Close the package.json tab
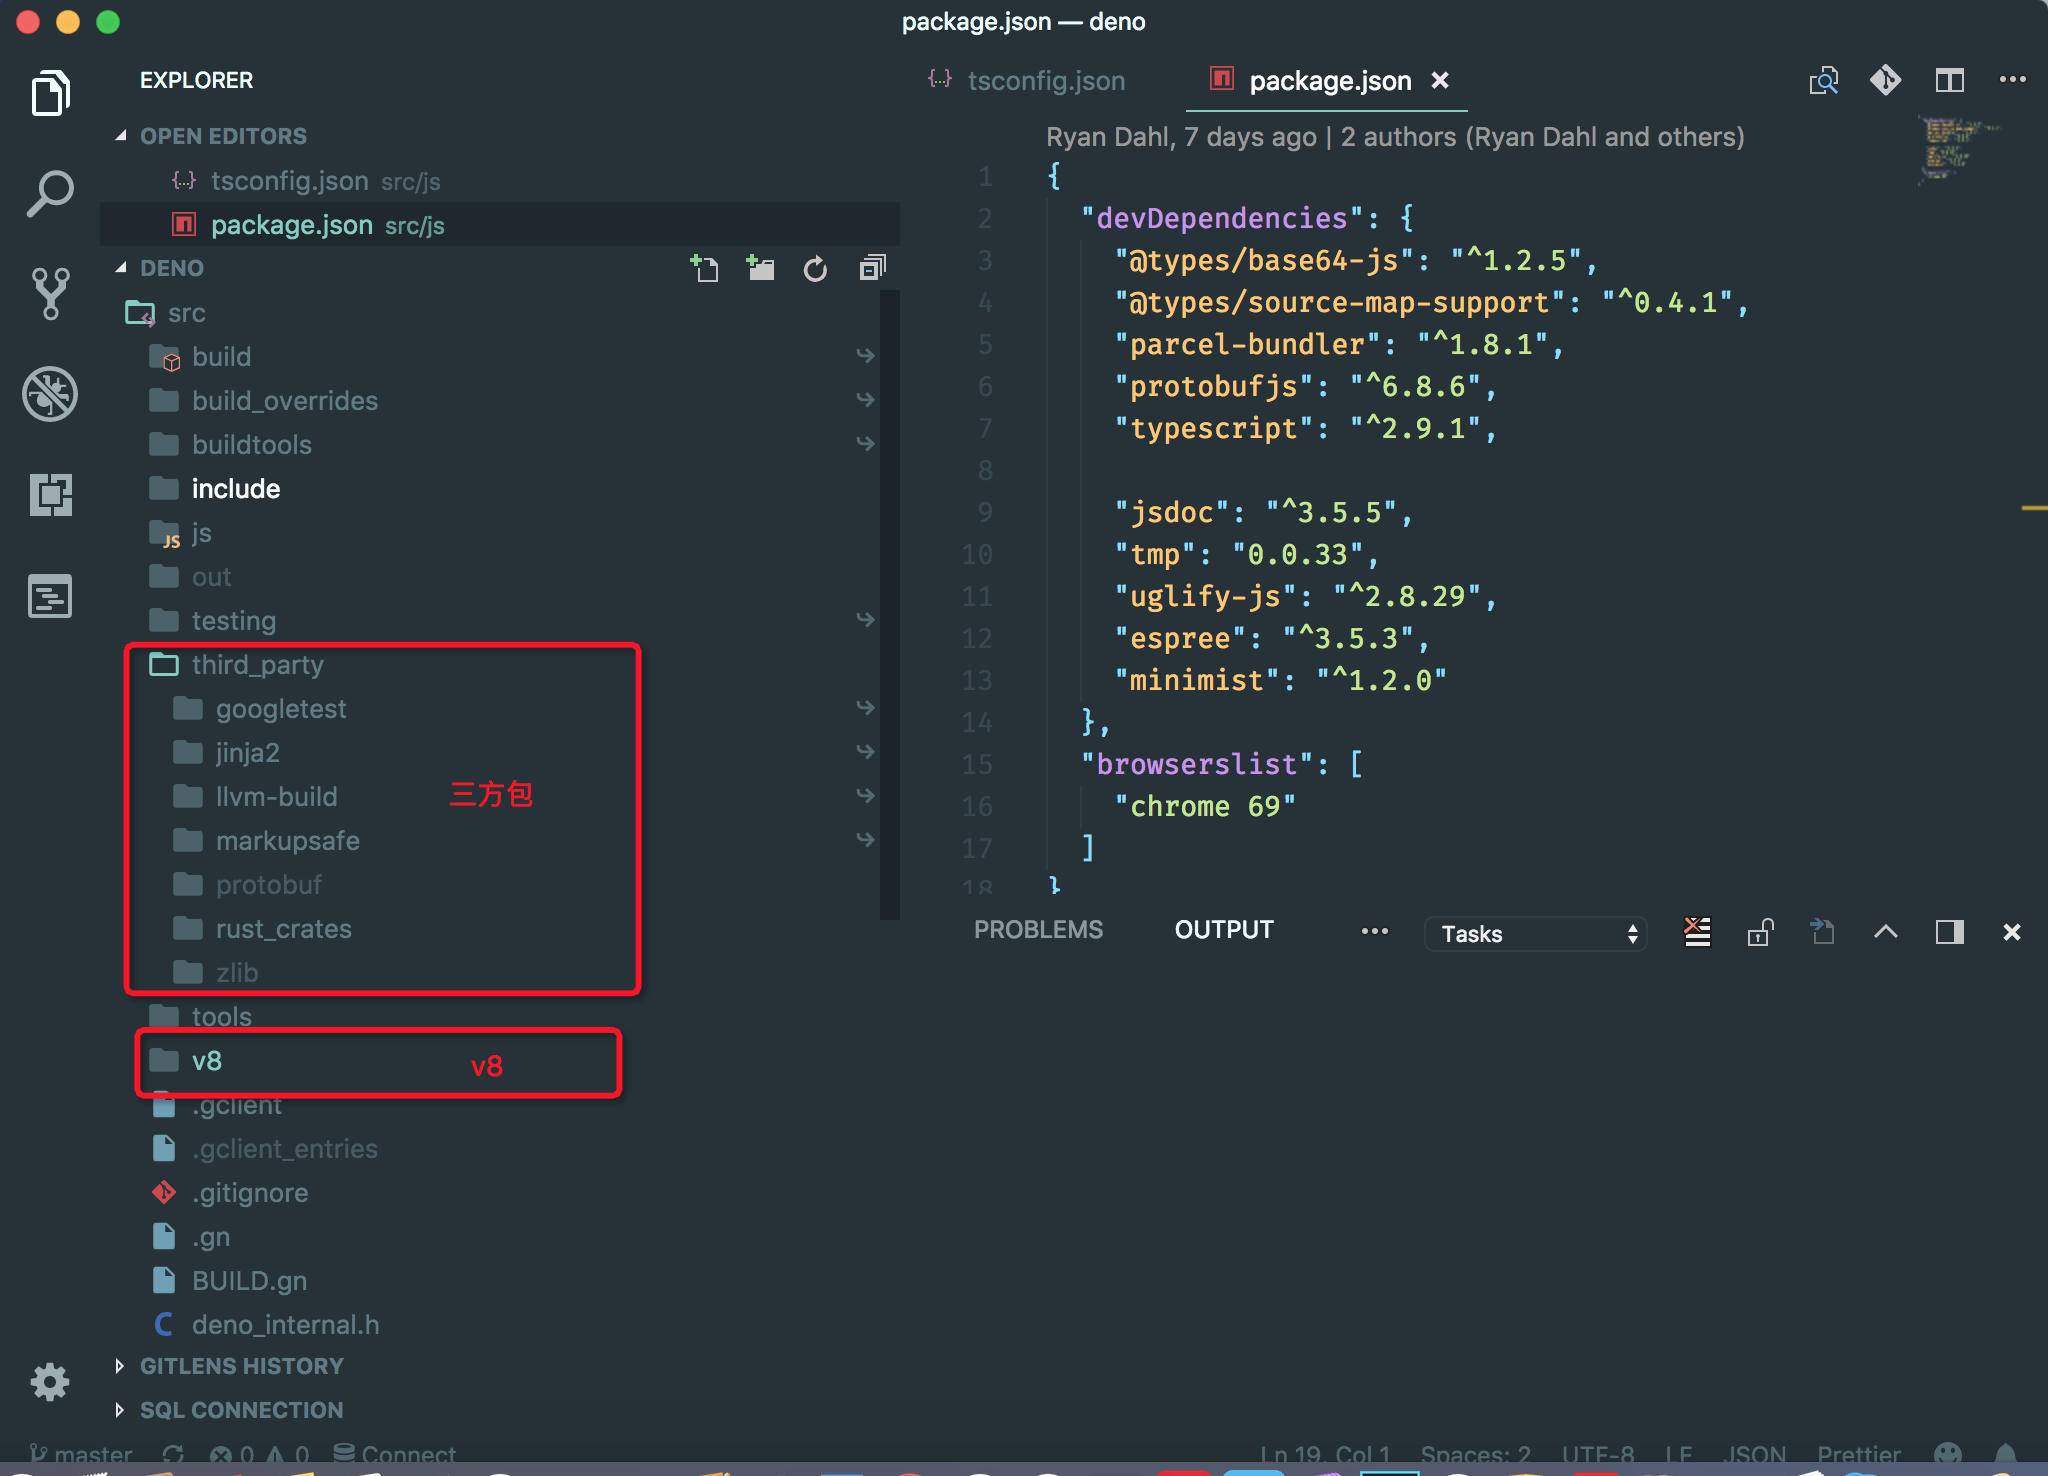Viewport: 2048px width, 1476px height. point(1440,80)
